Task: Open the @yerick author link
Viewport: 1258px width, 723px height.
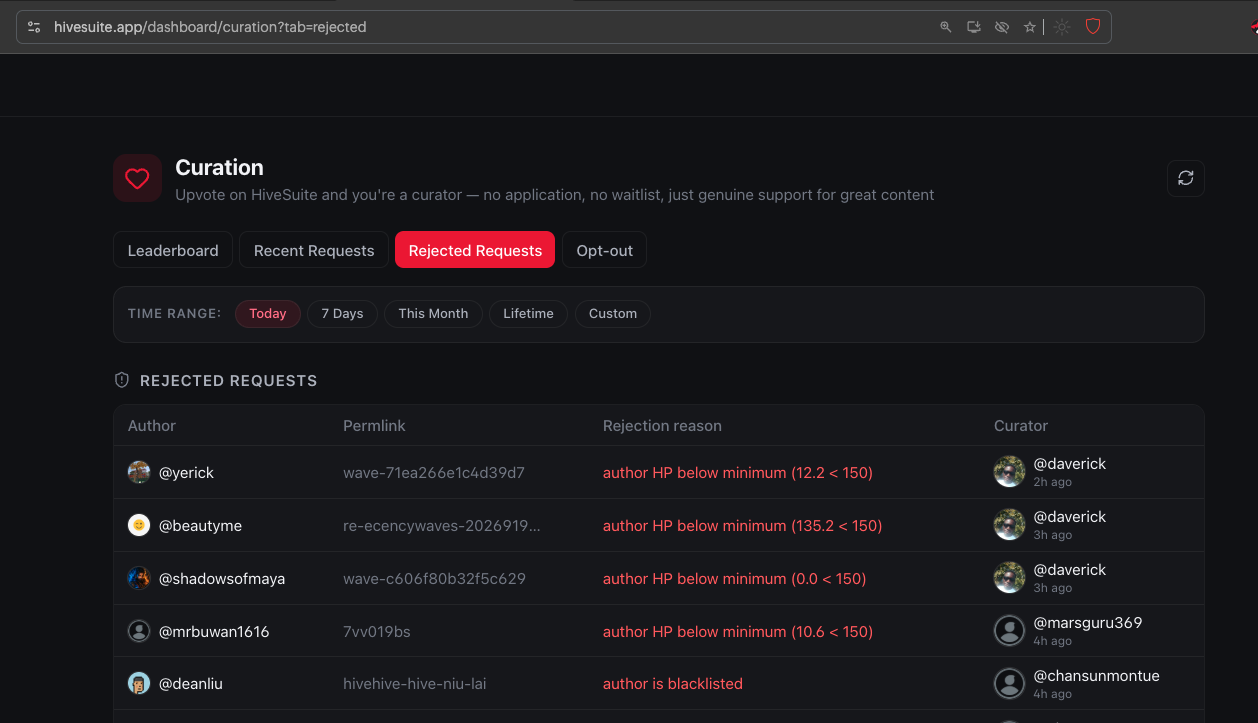Action: pyautogui.click(x=186, y=472)
